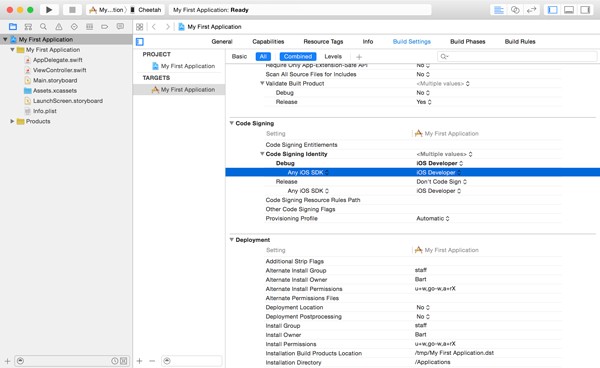The height and width of the screenshot is (368, 600).
Task: Click My First Application in the jump bar
Action: coord(214,27)
